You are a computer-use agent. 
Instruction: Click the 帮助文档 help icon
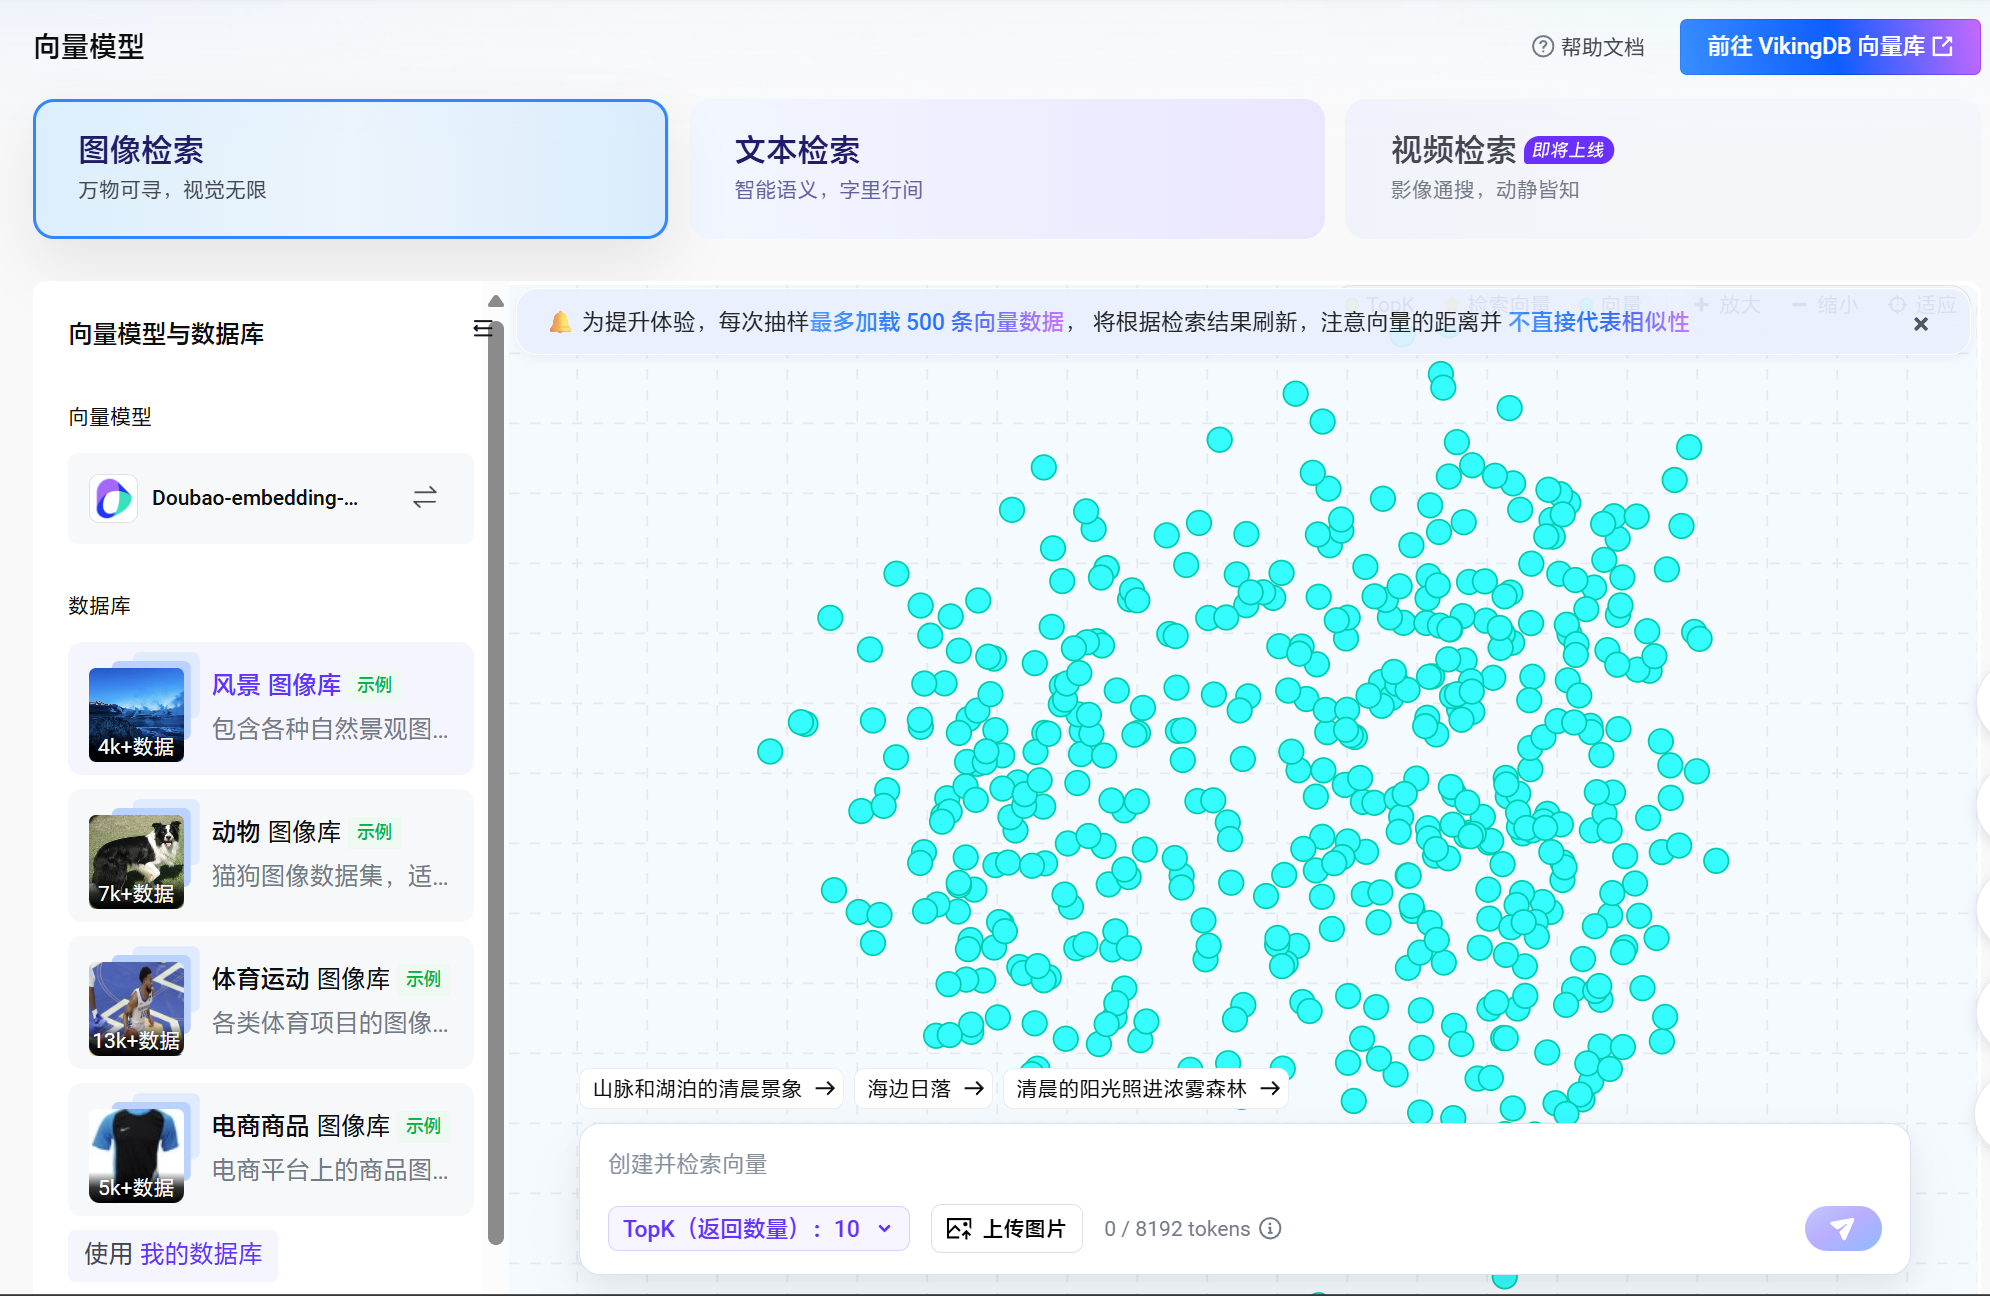coord(1542,47)
